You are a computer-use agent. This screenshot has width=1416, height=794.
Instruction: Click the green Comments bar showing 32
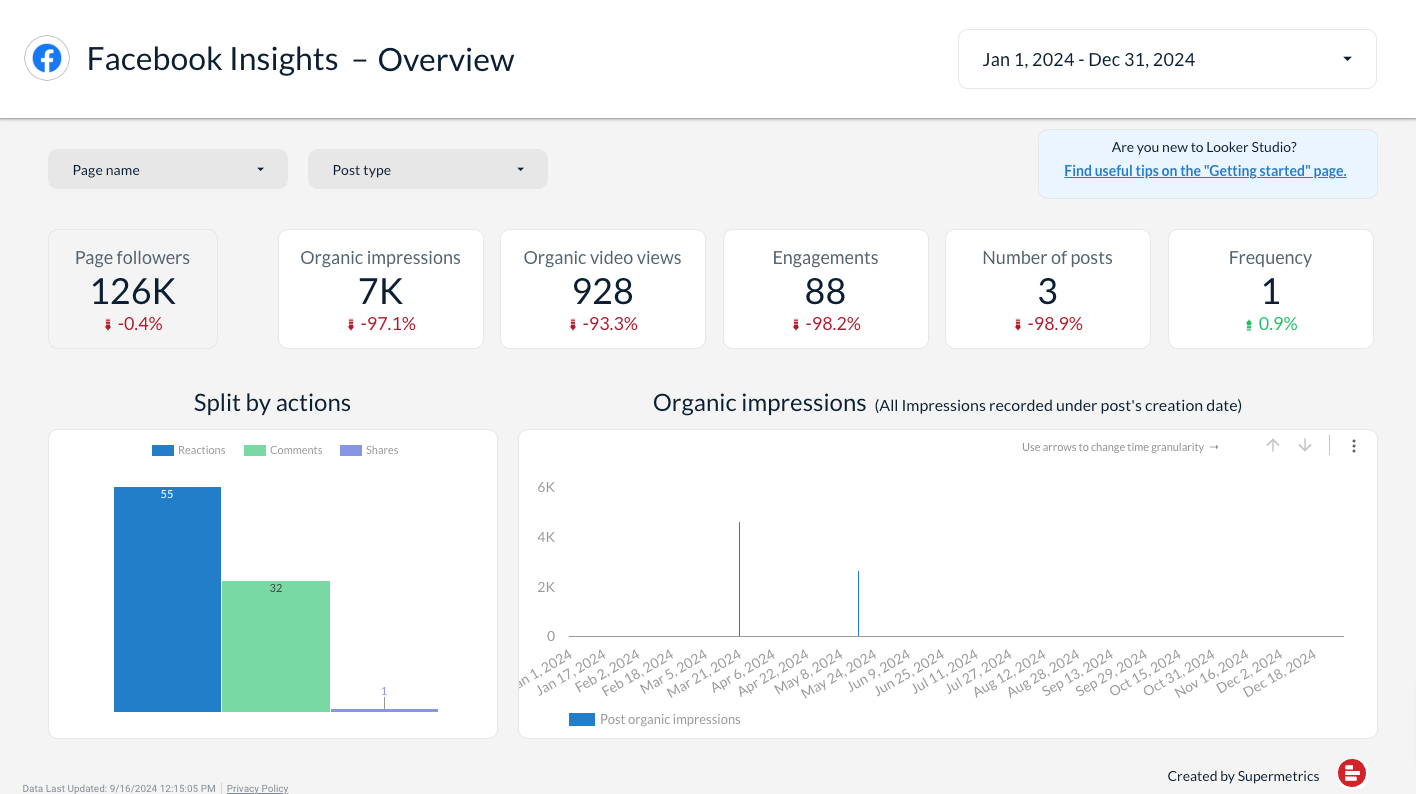(x=276, y=646)
